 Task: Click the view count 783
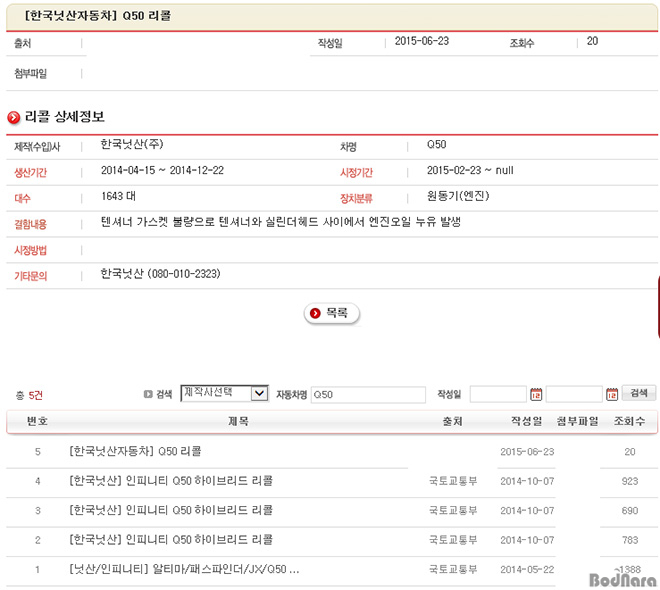(630, 540)
